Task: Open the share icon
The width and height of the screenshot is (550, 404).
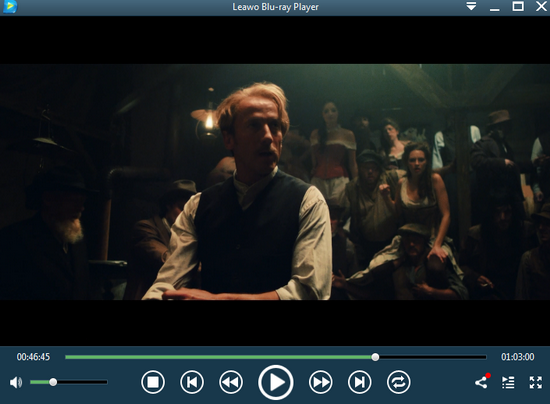Action: [482, 382]
